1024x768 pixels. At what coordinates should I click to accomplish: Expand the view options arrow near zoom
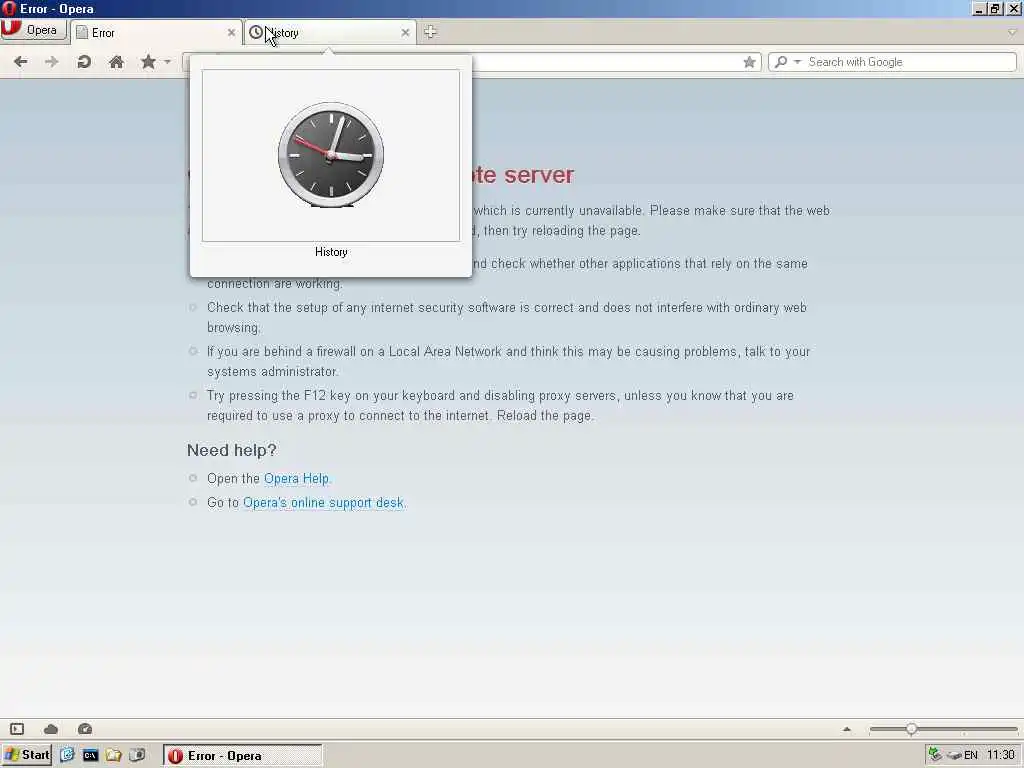tap(847, 729)
